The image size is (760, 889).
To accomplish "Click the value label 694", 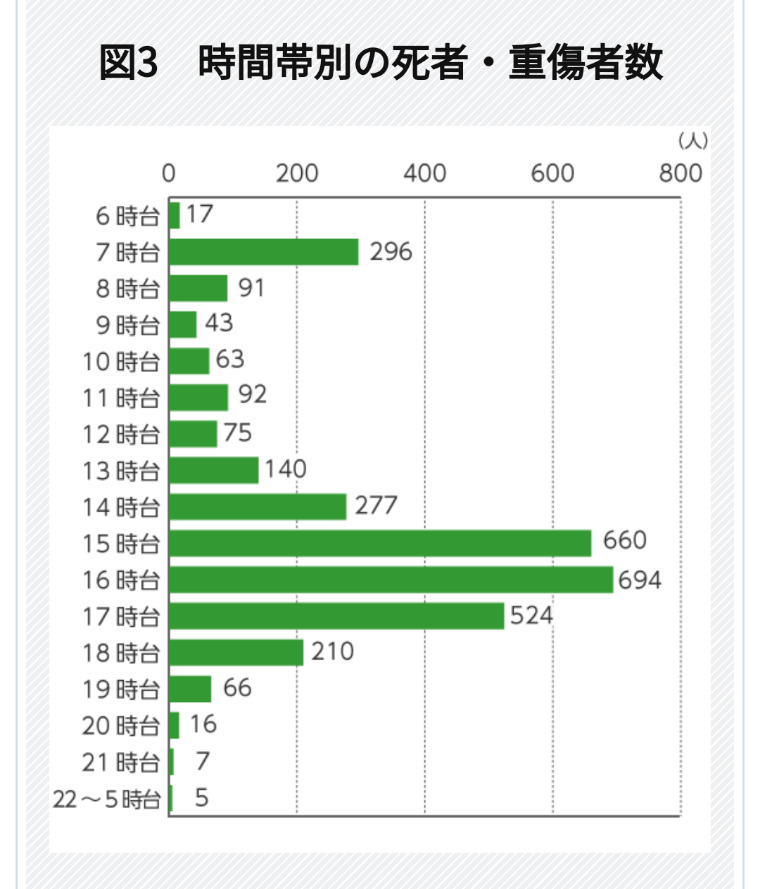I will pos(641,579).
